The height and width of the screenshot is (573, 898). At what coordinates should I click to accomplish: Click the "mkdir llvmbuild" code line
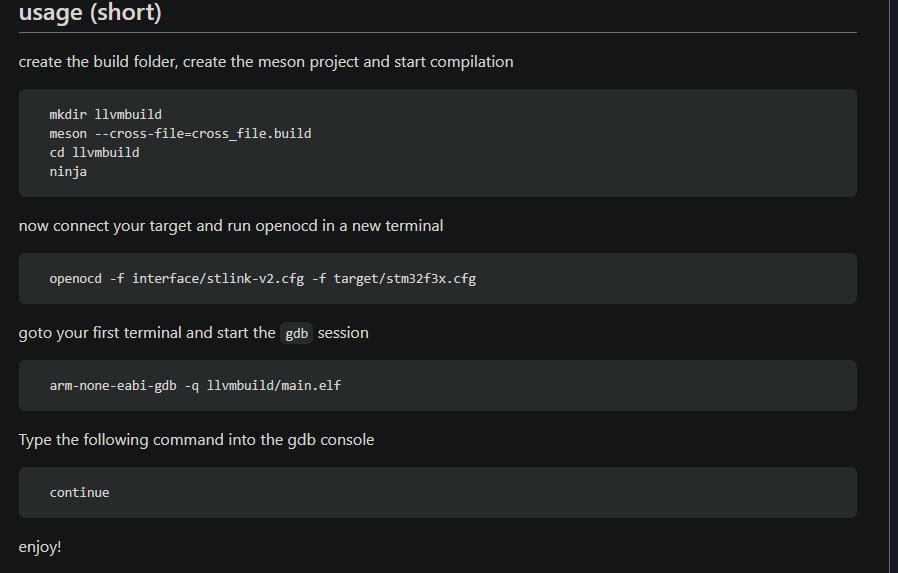[x=105, y=114]
